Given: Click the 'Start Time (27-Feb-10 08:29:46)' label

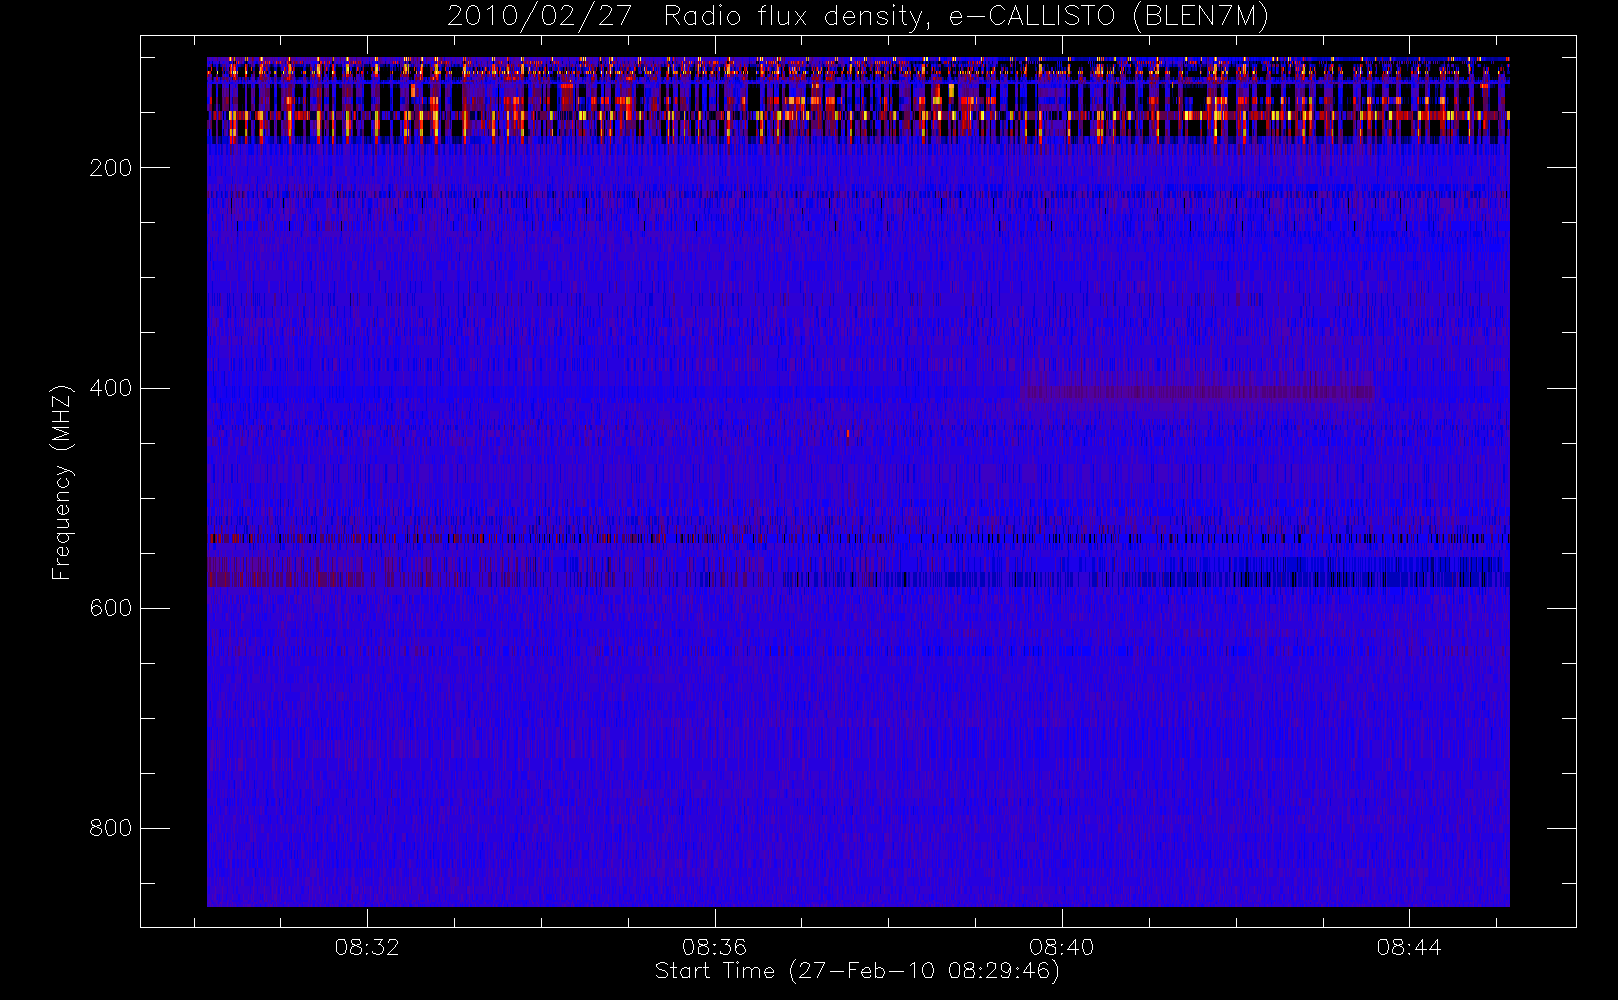Looking at the screenshot, I should point(857,971).
